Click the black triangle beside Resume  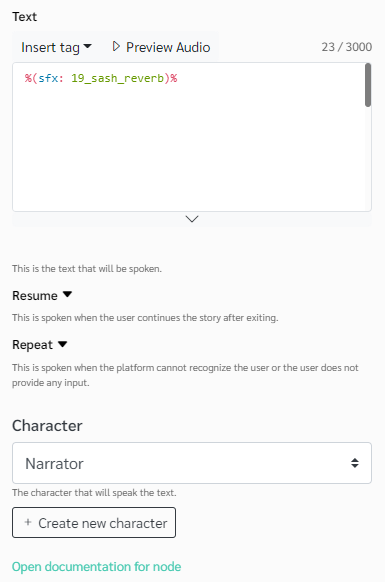(x=67, y=294)
